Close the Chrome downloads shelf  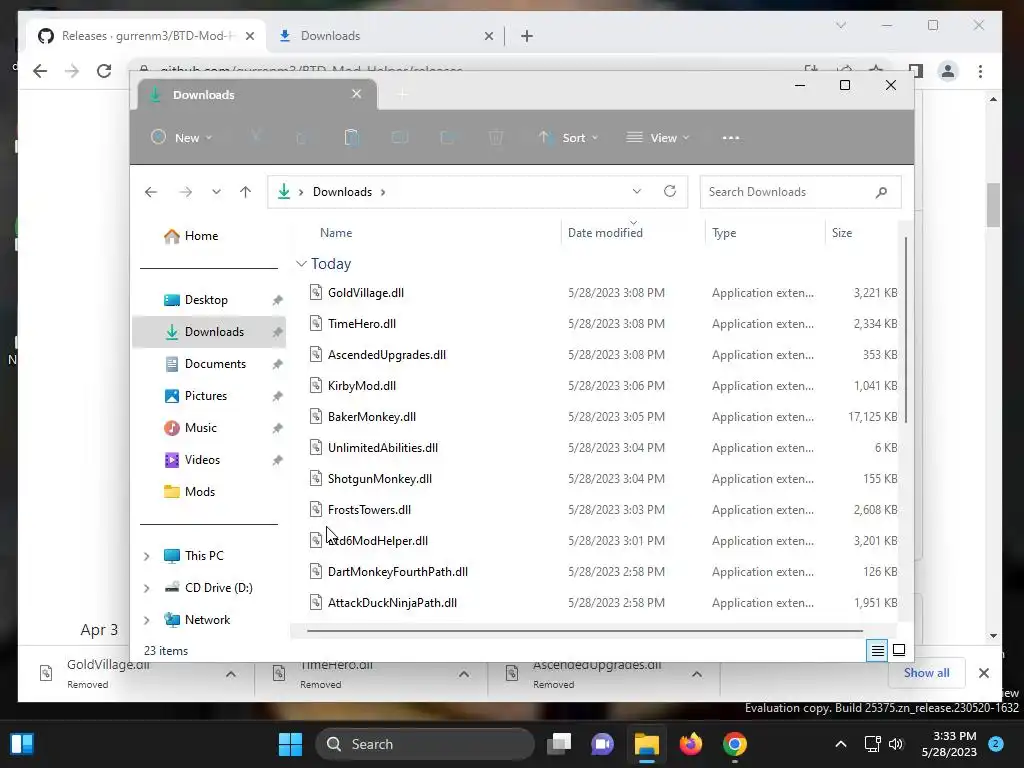point(984,673)
